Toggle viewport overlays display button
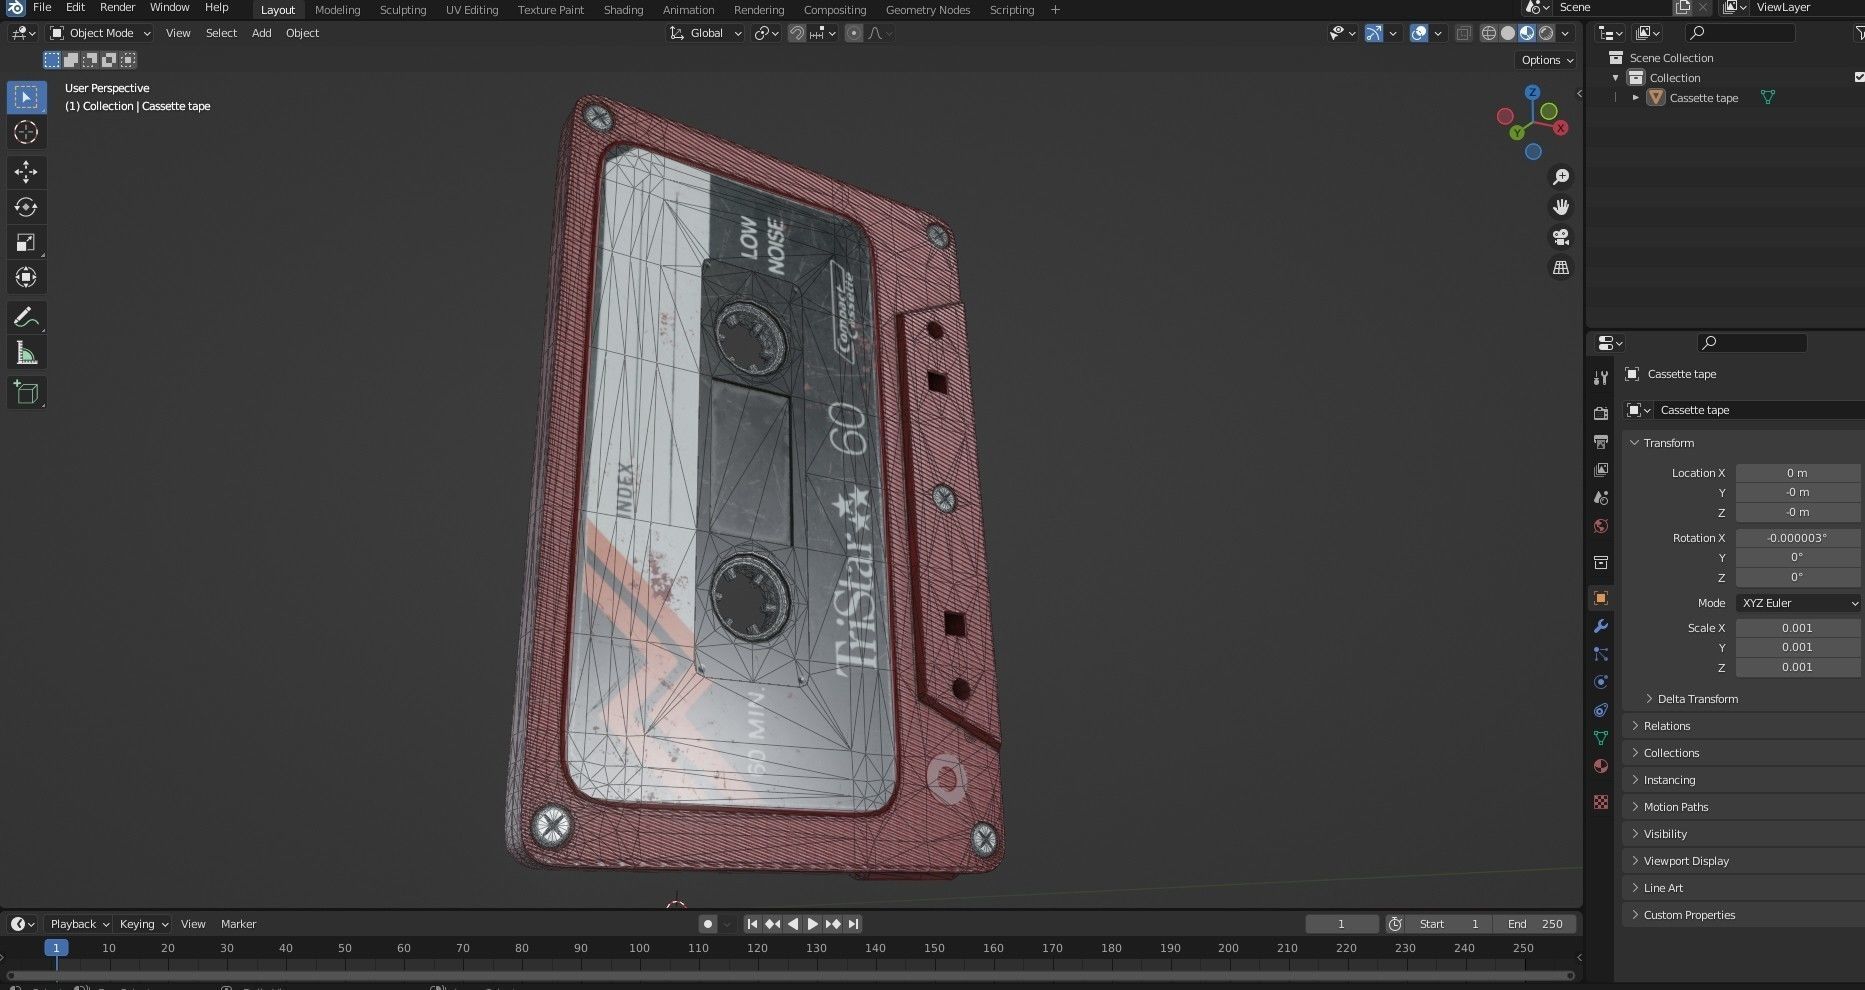The width and height of the screenshot is (1865, 990). click(x=1419, y=33)
